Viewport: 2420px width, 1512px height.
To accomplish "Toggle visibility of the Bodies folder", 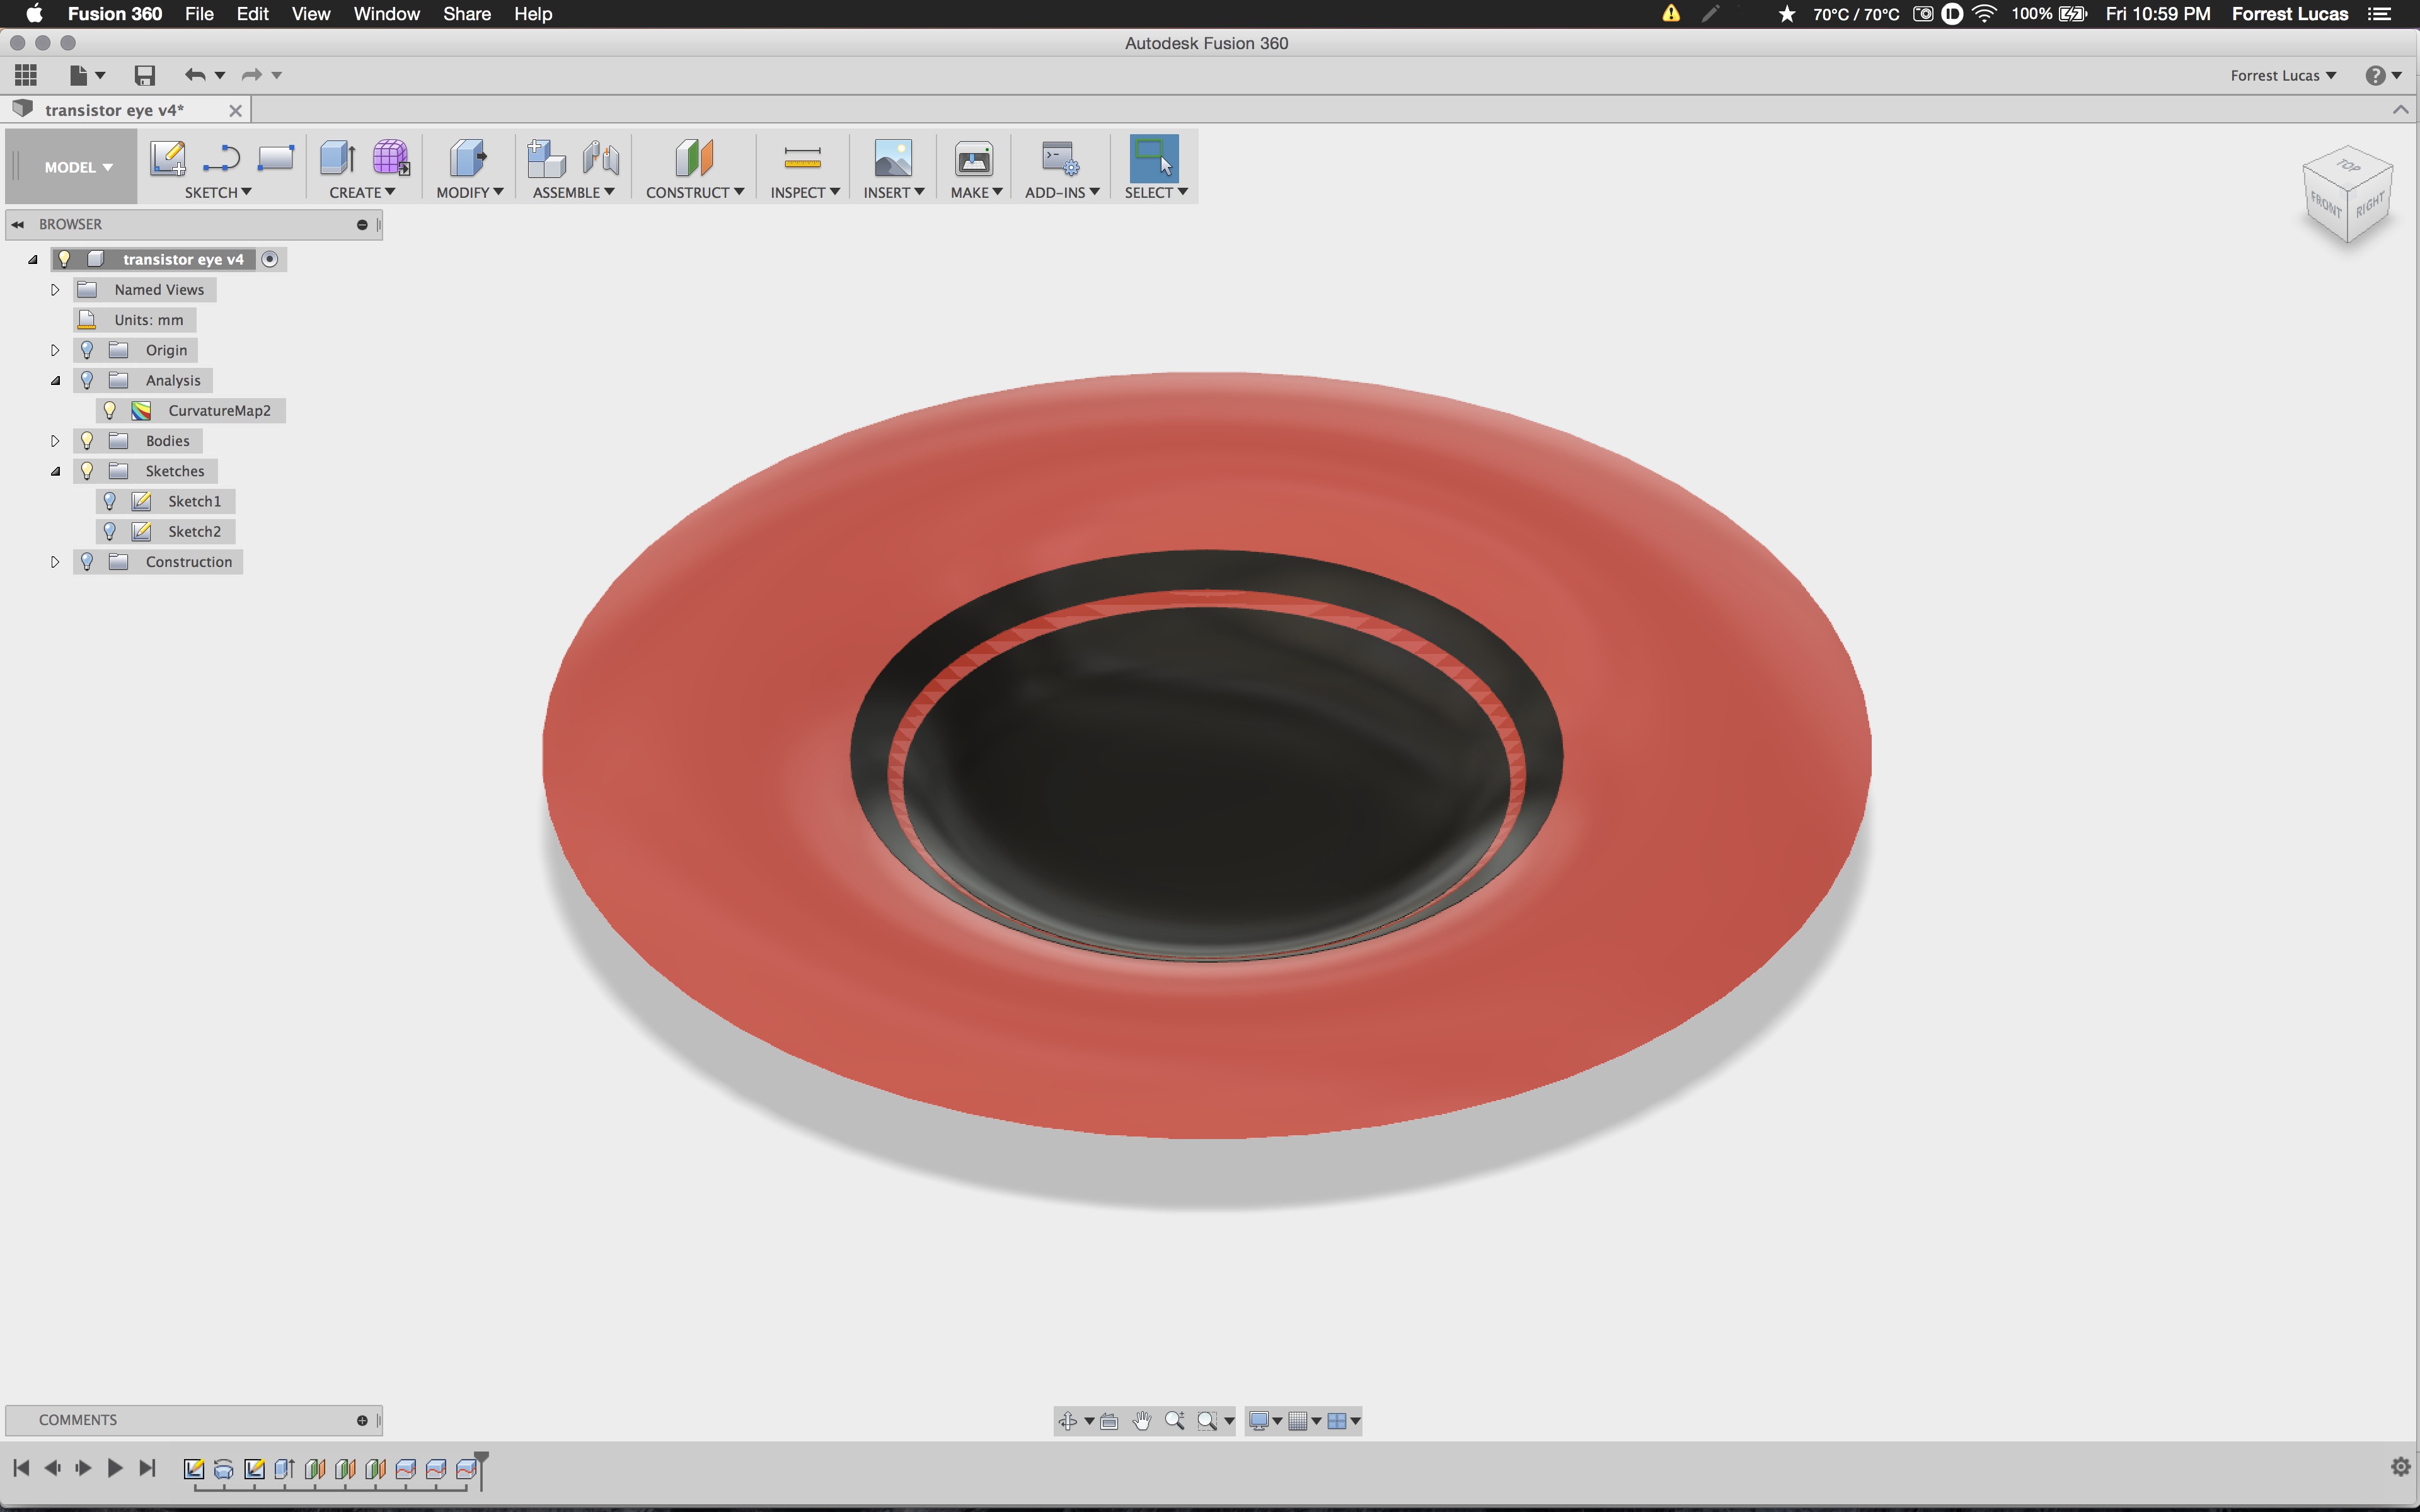I will click(87, 441).
